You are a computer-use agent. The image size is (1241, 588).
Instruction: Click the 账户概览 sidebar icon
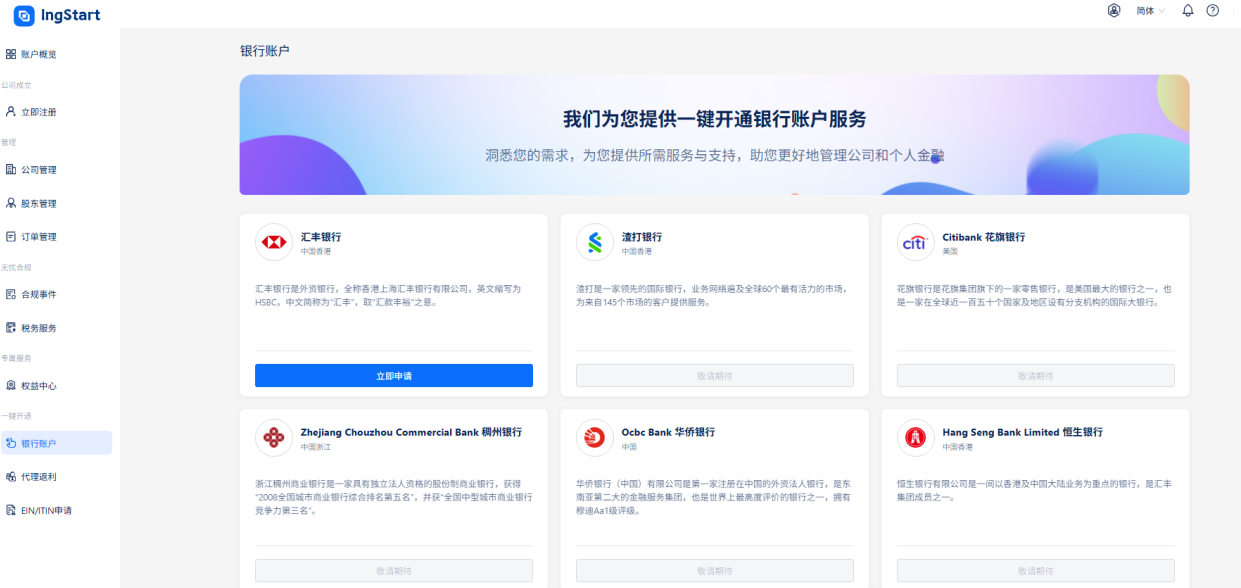click(x=11, y=54)
